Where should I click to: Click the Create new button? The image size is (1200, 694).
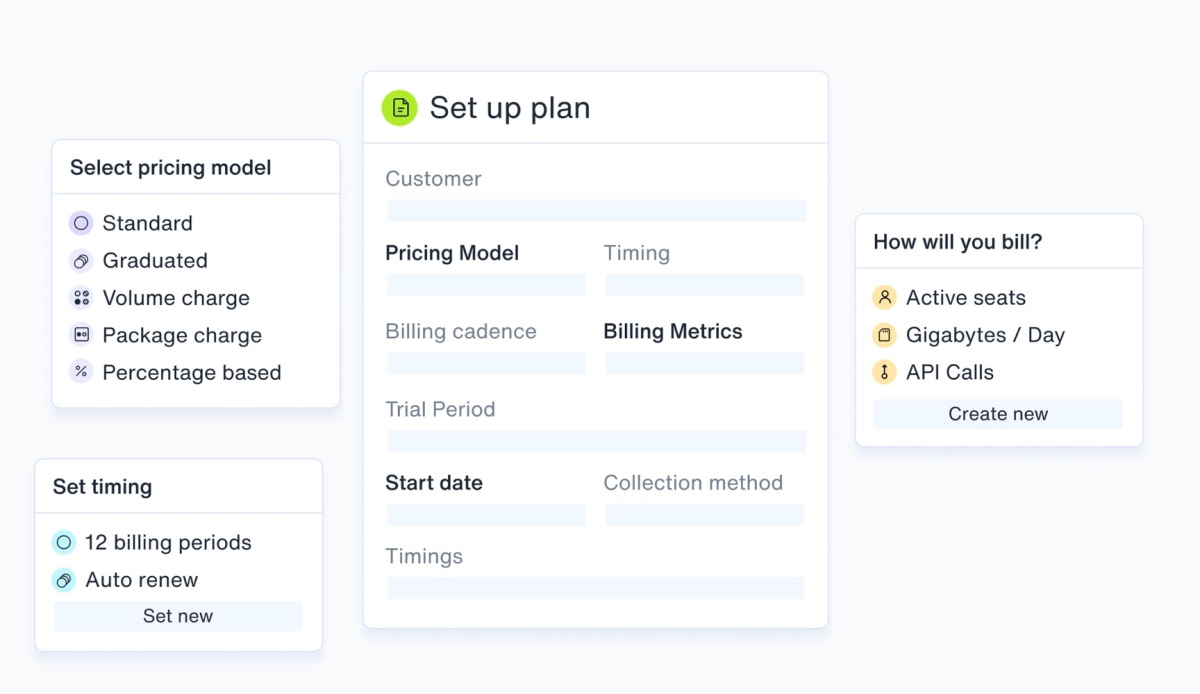pos(998,413)
